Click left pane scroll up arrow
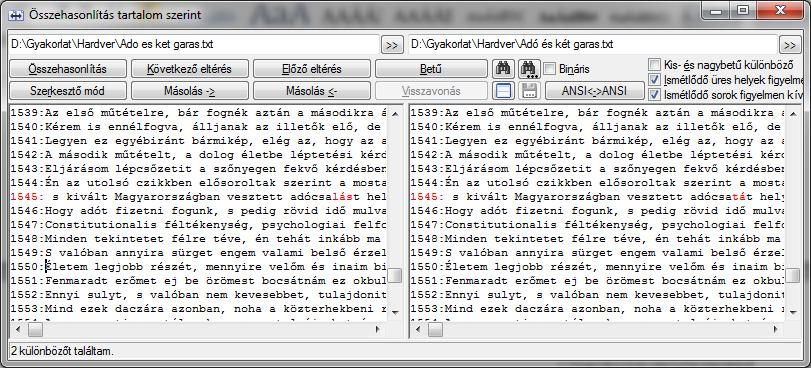 [x=395, y=113]
